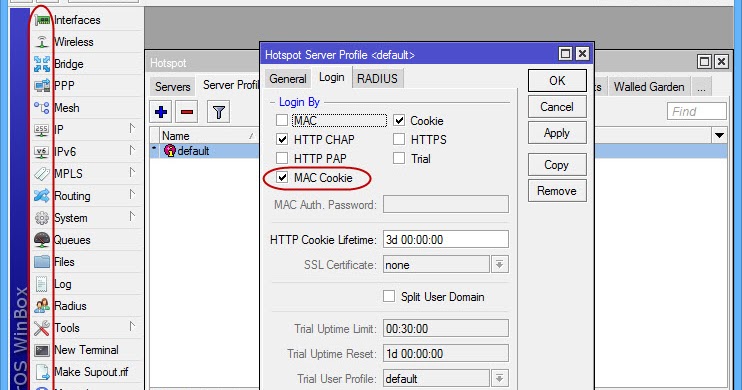Click the MPLS icon in sidebar
This screenshot has height=390, width=742.
pos(42,174)
